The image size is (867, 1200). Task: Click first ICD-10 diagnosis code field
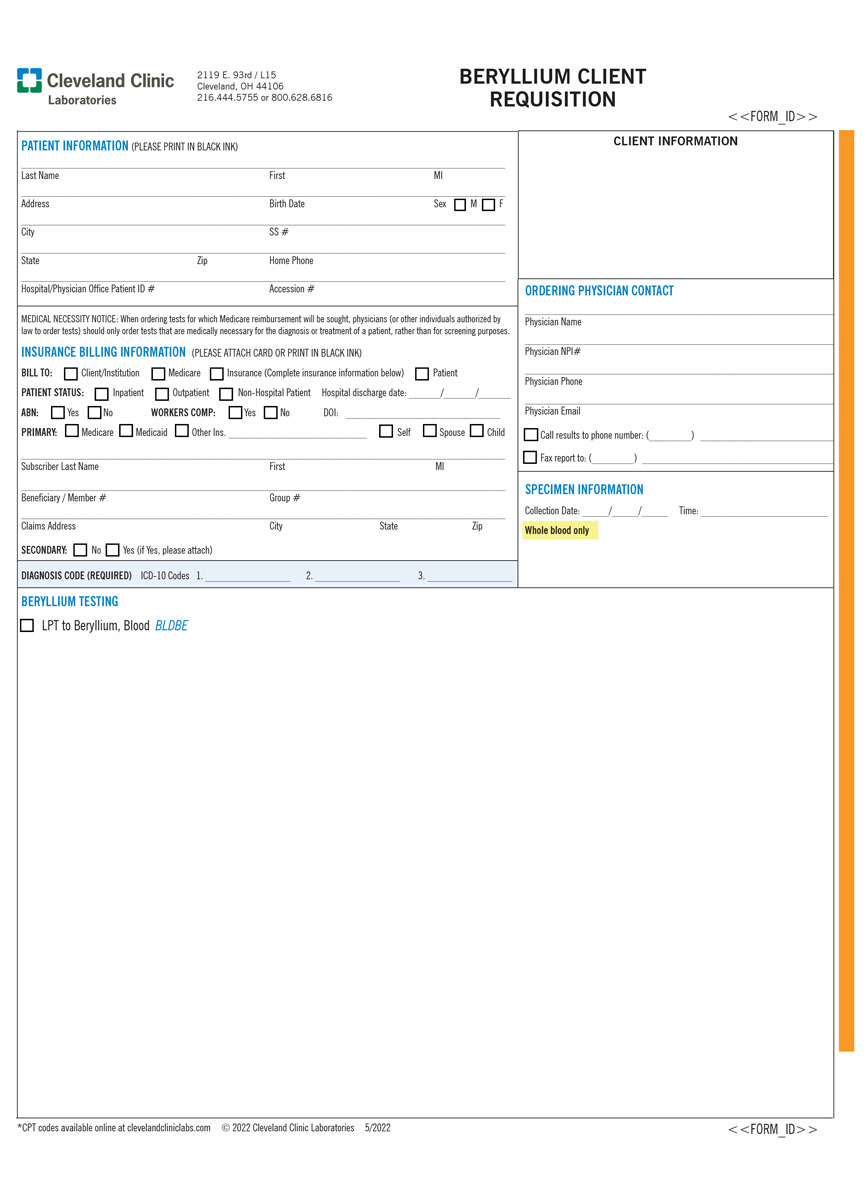coord(247,576)
